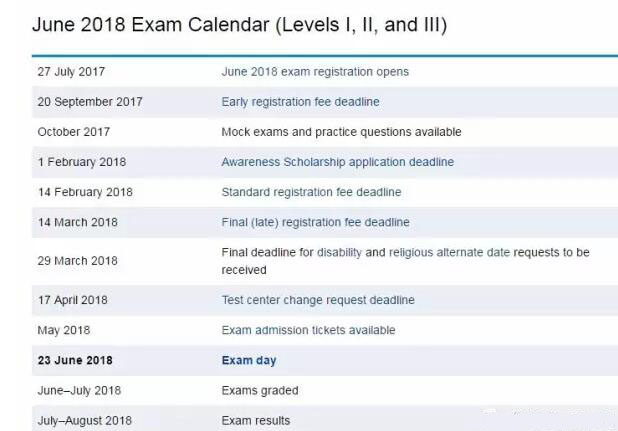Select the Exams graded row text
618x431 pixels.
coord(259,390)
